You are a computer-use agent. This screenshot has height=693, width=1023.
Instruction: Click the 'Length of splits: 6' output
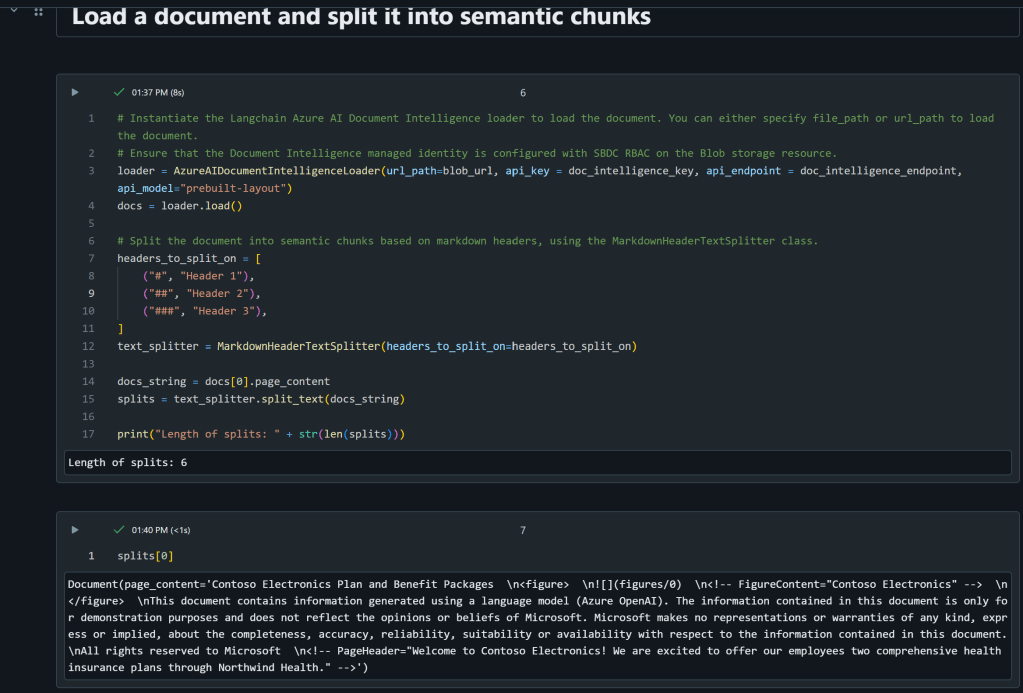coord(128,463)
